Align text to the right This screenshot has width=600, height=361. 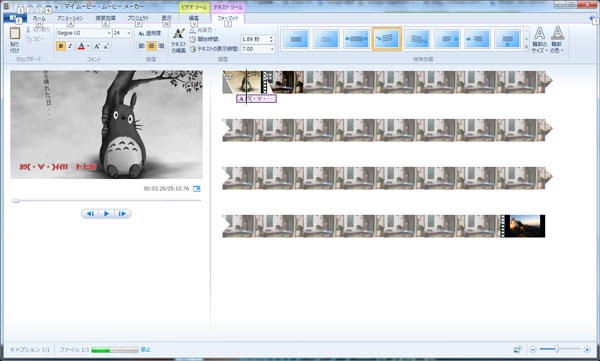(x=161, y=46)
